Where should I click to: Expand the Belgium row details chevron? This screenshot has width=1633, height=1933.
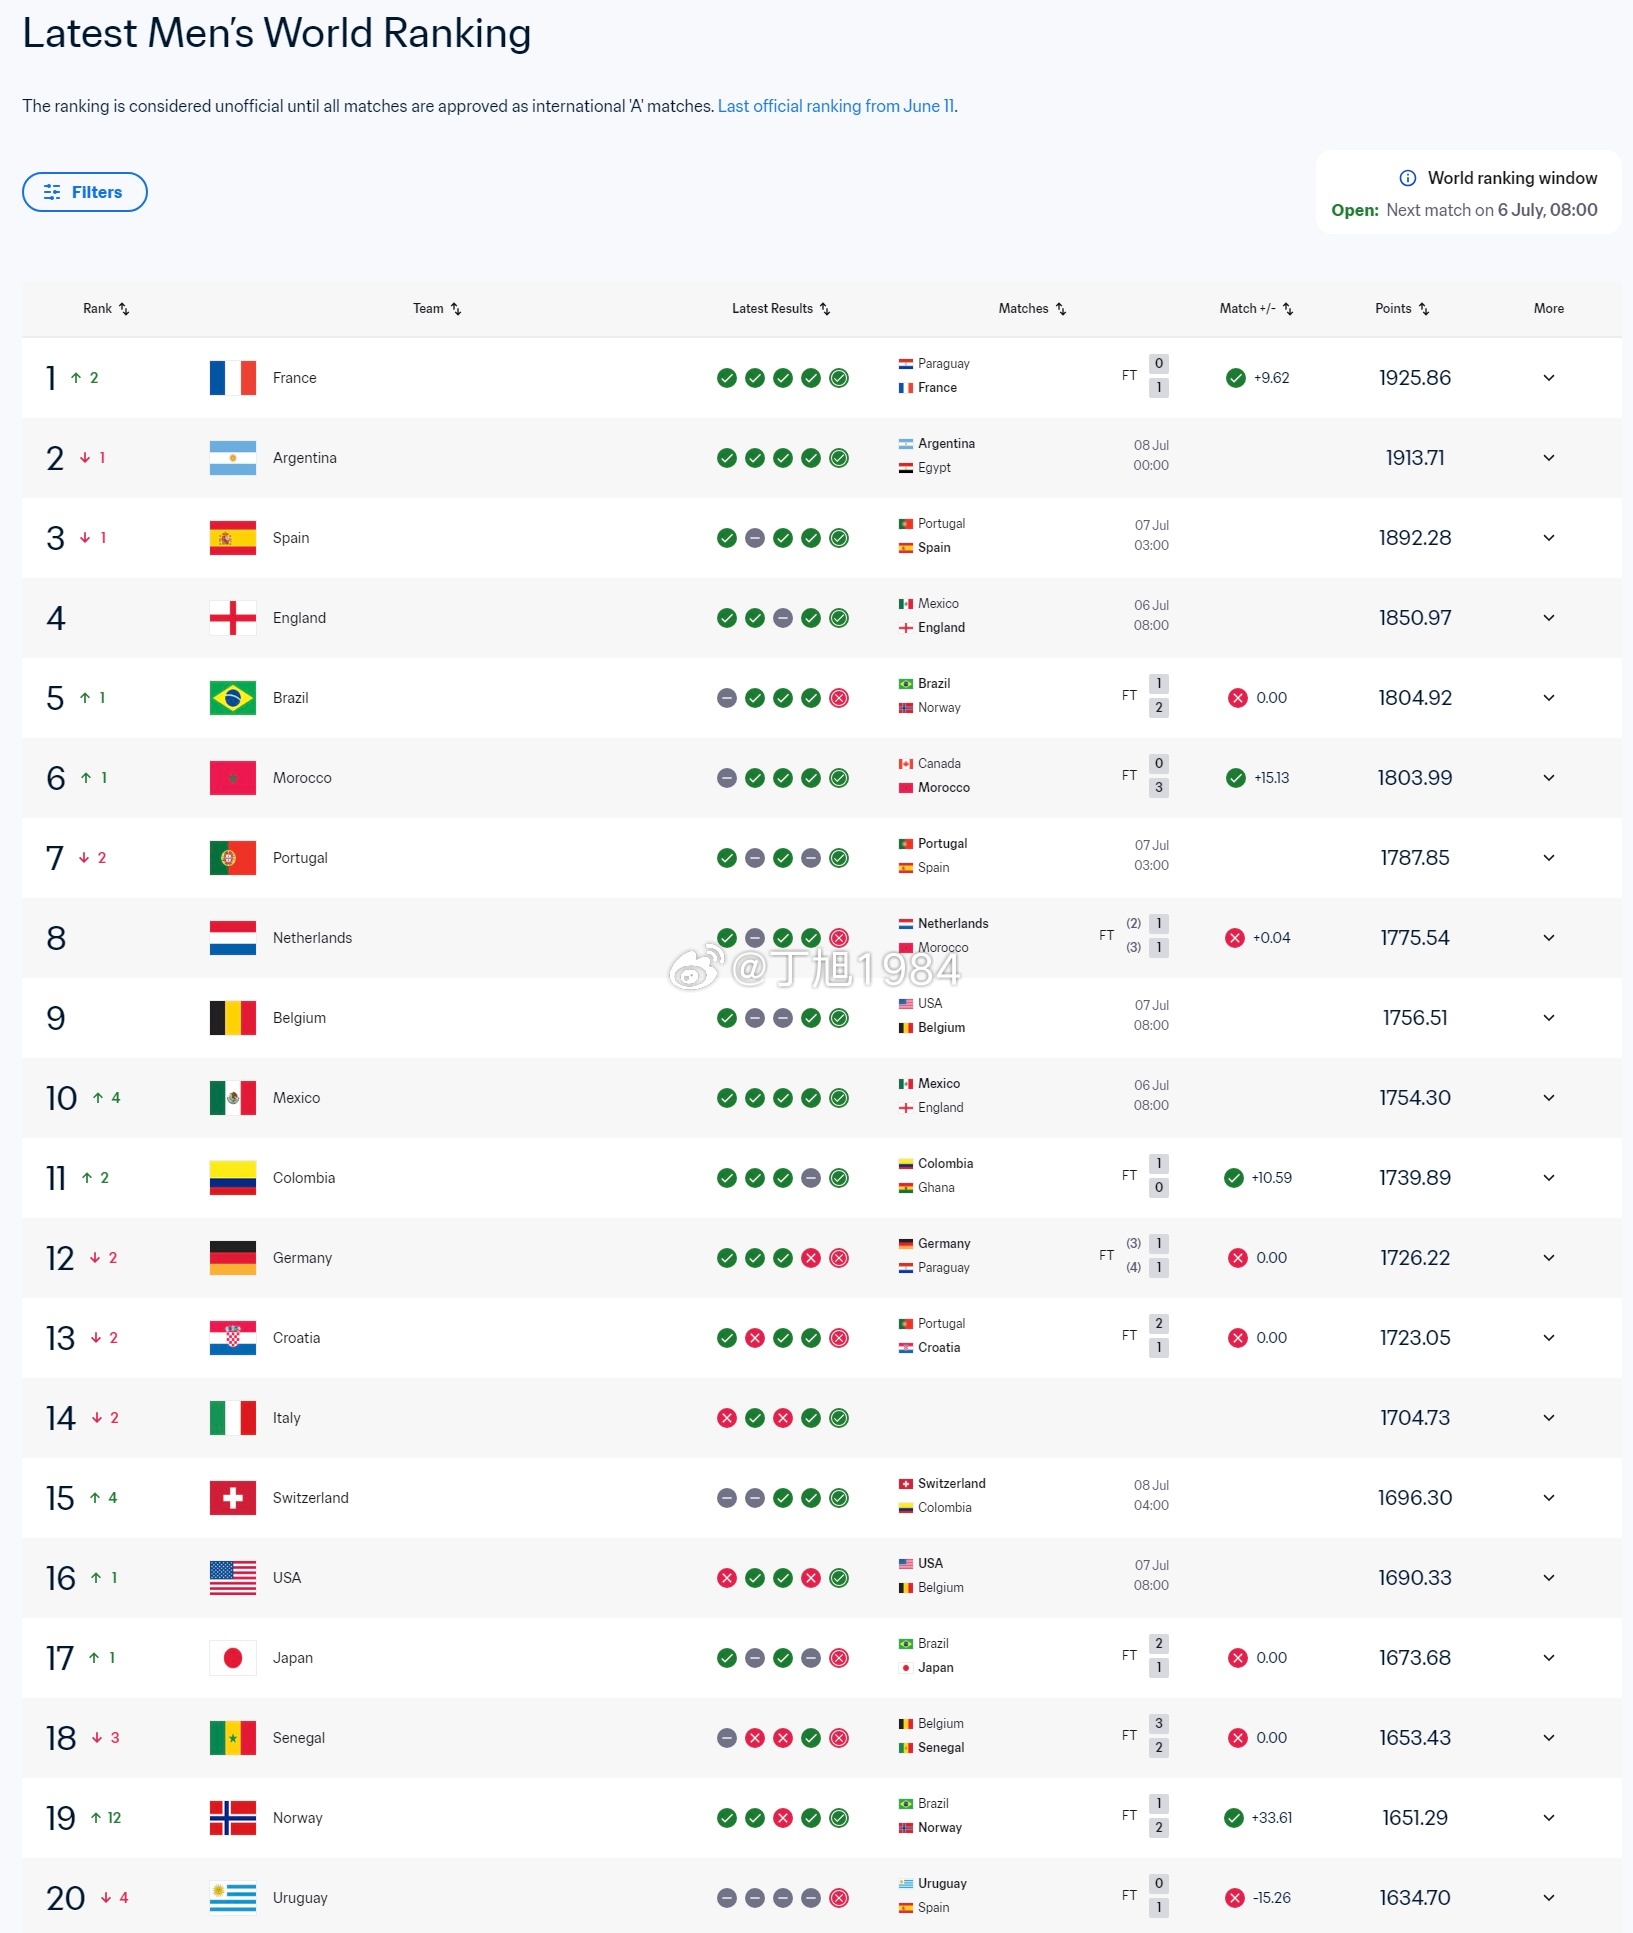1548,1018
